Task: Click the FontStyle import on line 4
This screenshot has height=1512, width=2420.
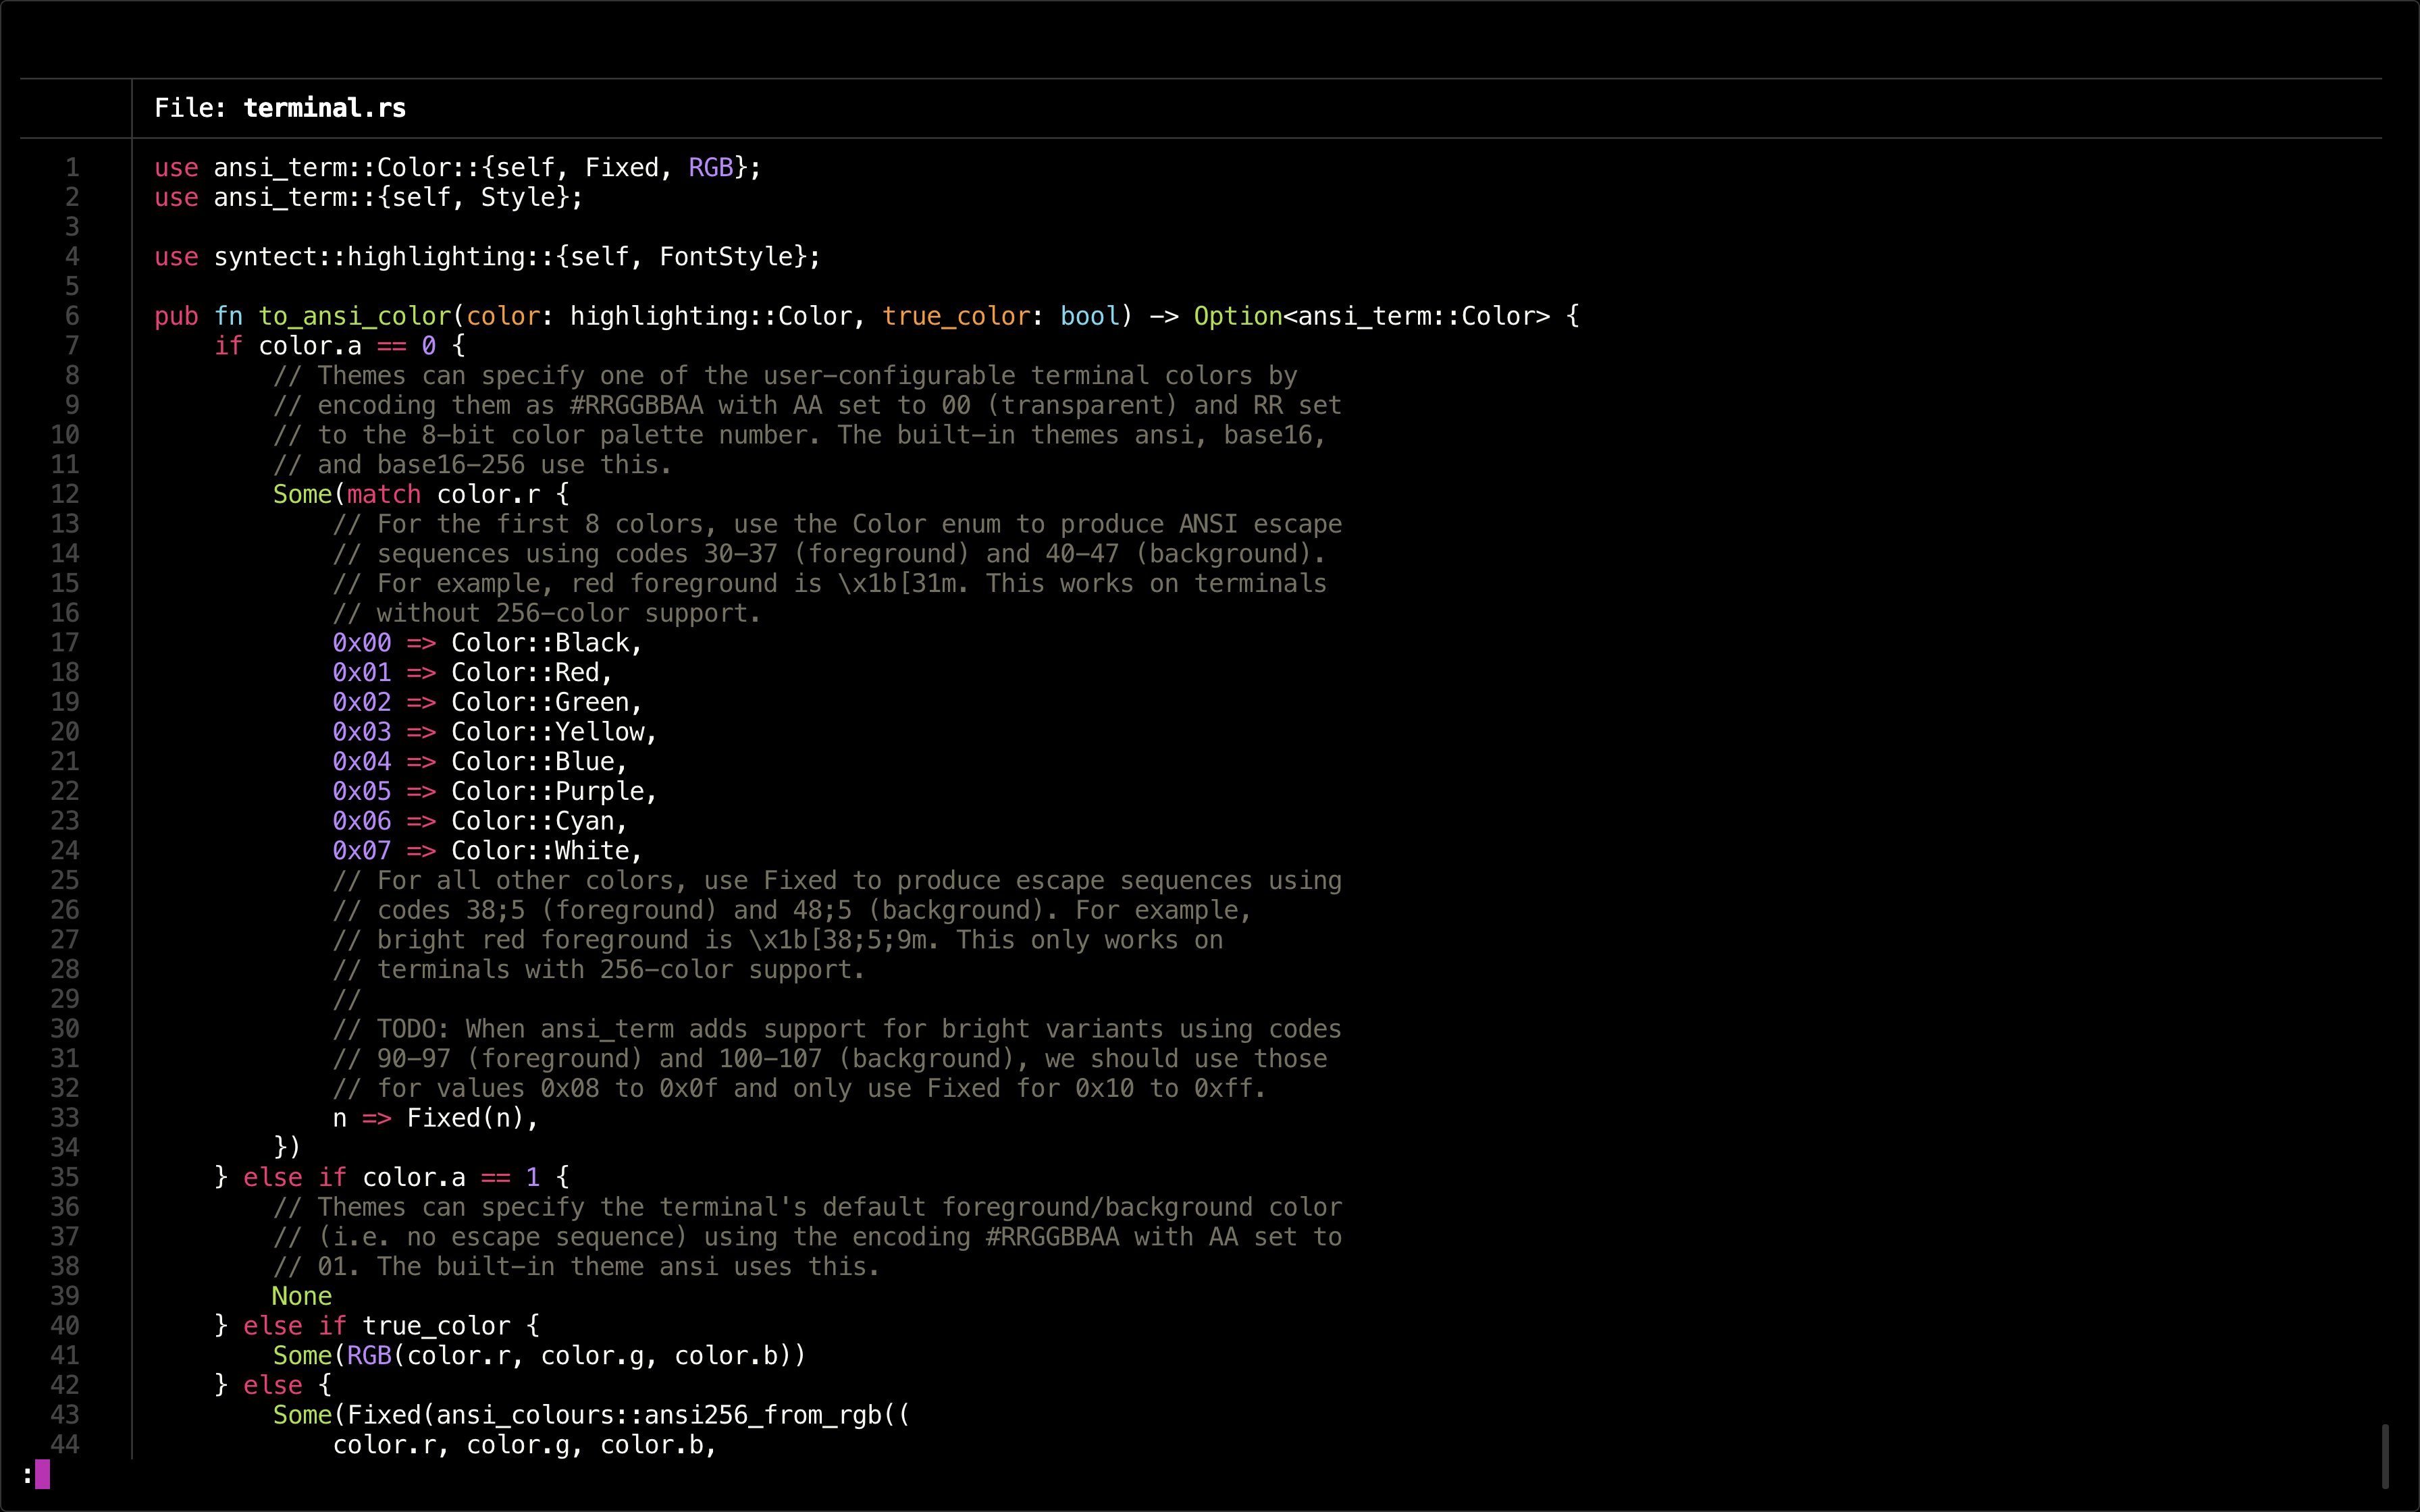Action: click(725, 257)
